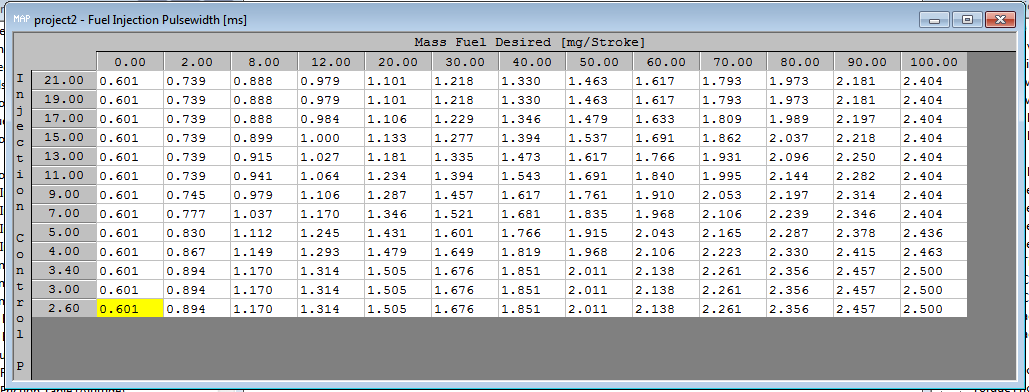Screen dimensions: 1029x392
Task: Click the cell with value 1.112
Action: (x=264, y=233)
